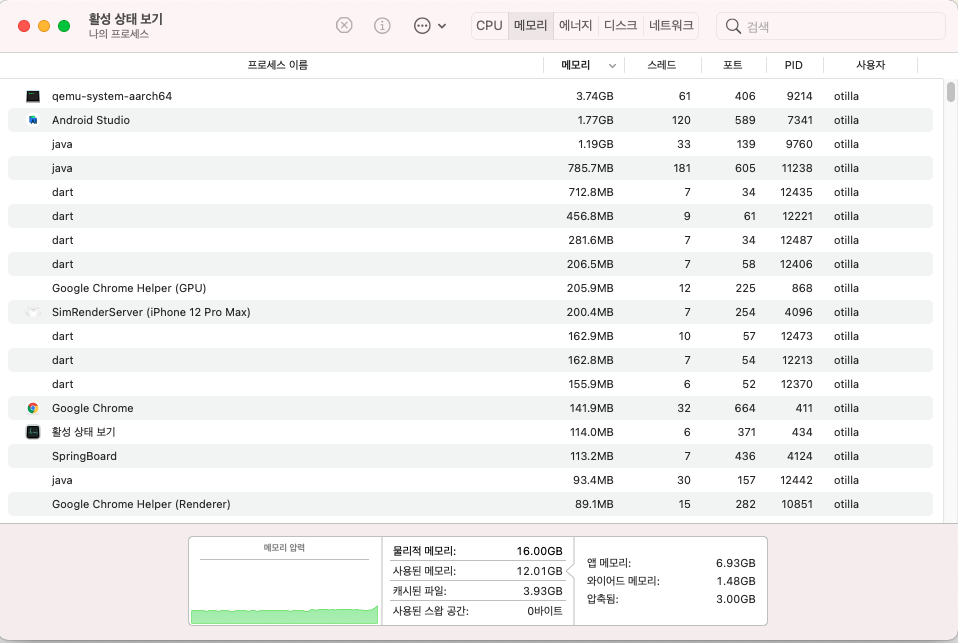Click the PID 7341 cell
This screenshot has height=643, width=958.
(x=799, y=120)
